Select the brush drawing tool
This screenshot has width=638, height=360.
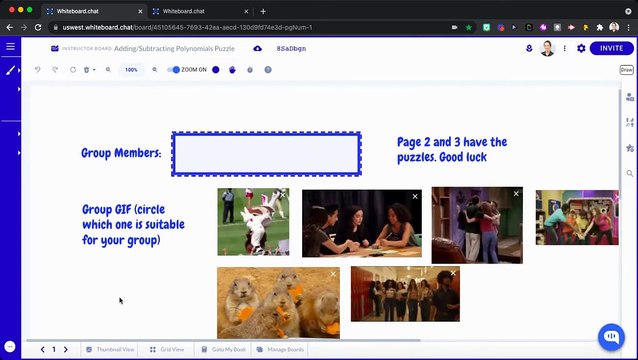pos(10,70)
